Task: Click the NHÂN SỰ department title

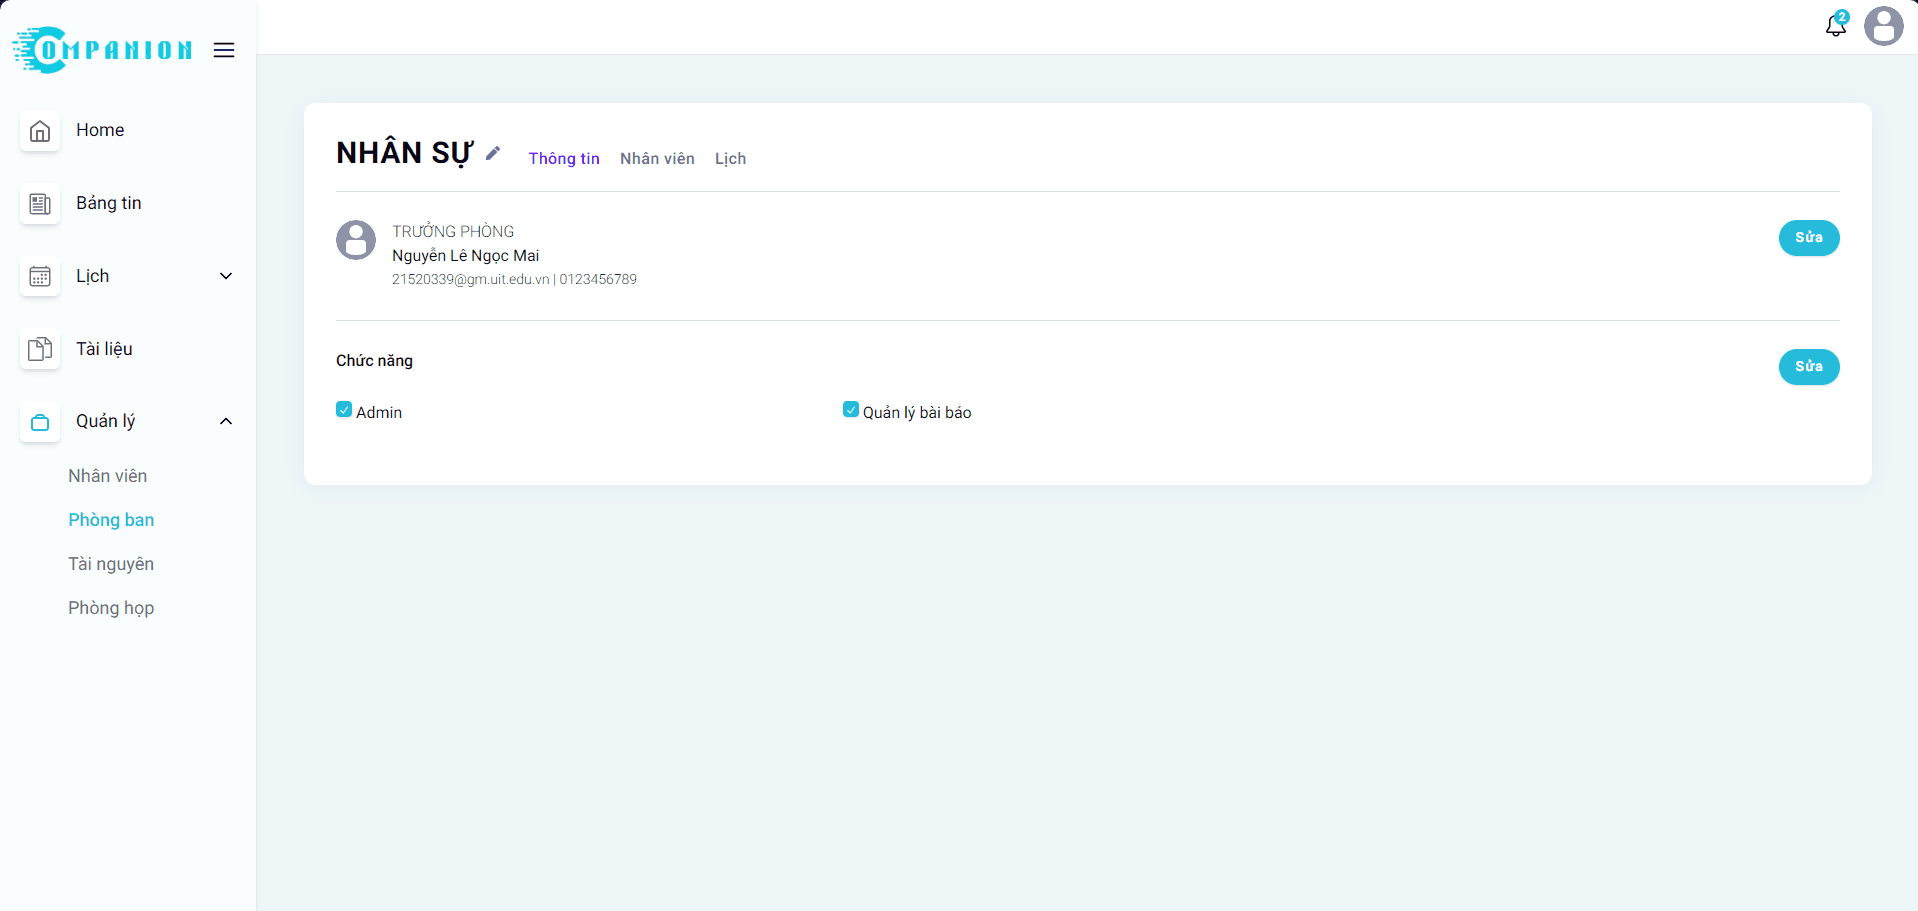Action: 404,153
